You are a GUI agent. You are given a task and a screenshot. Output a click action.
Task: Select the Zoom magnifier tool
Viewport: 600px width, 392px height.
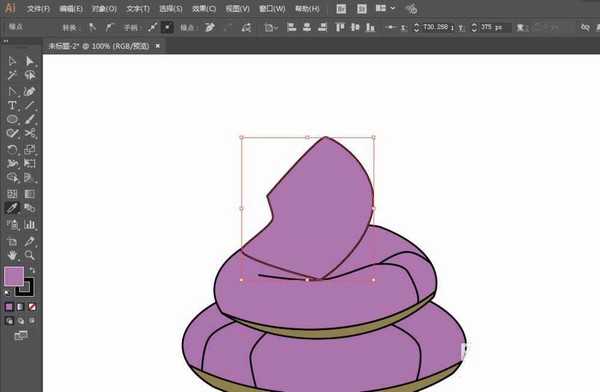[29, 255]
